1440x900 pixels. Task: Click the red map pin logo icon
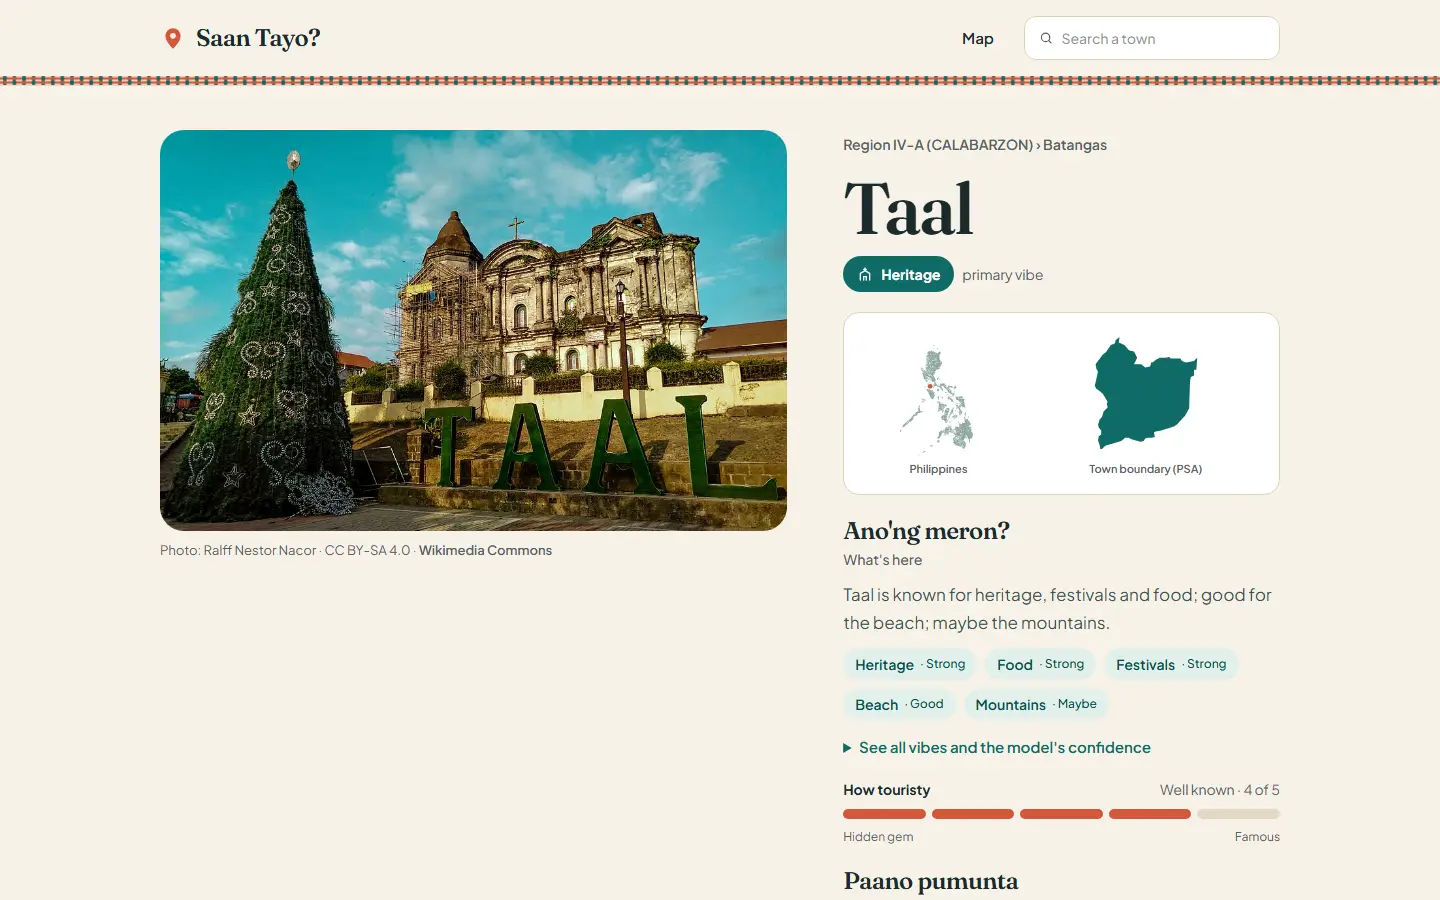click(173, 38)
